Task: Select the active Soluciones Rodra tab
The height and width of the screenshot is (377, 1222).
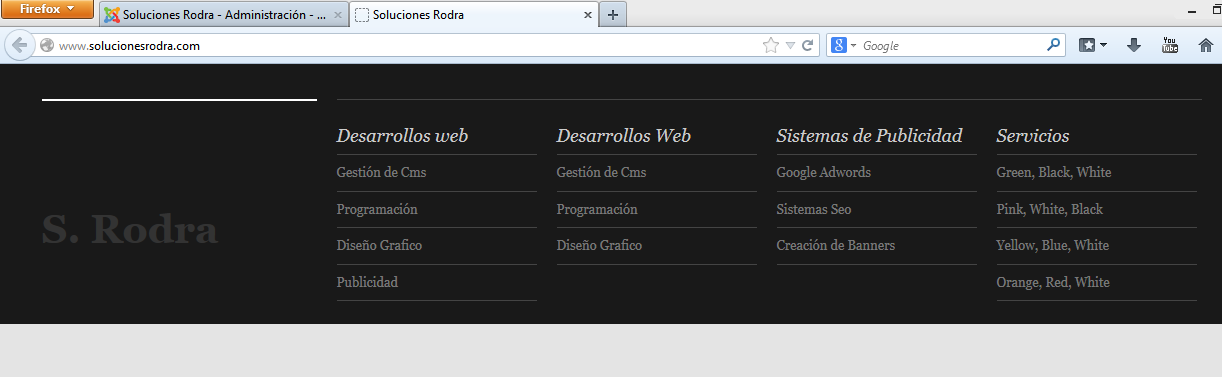Action: point(474,15)
